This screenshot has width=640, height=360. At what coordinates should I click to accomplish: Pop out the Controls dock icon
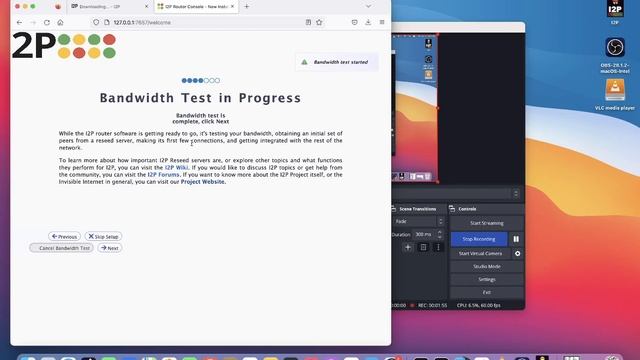[x=452, y=209]
